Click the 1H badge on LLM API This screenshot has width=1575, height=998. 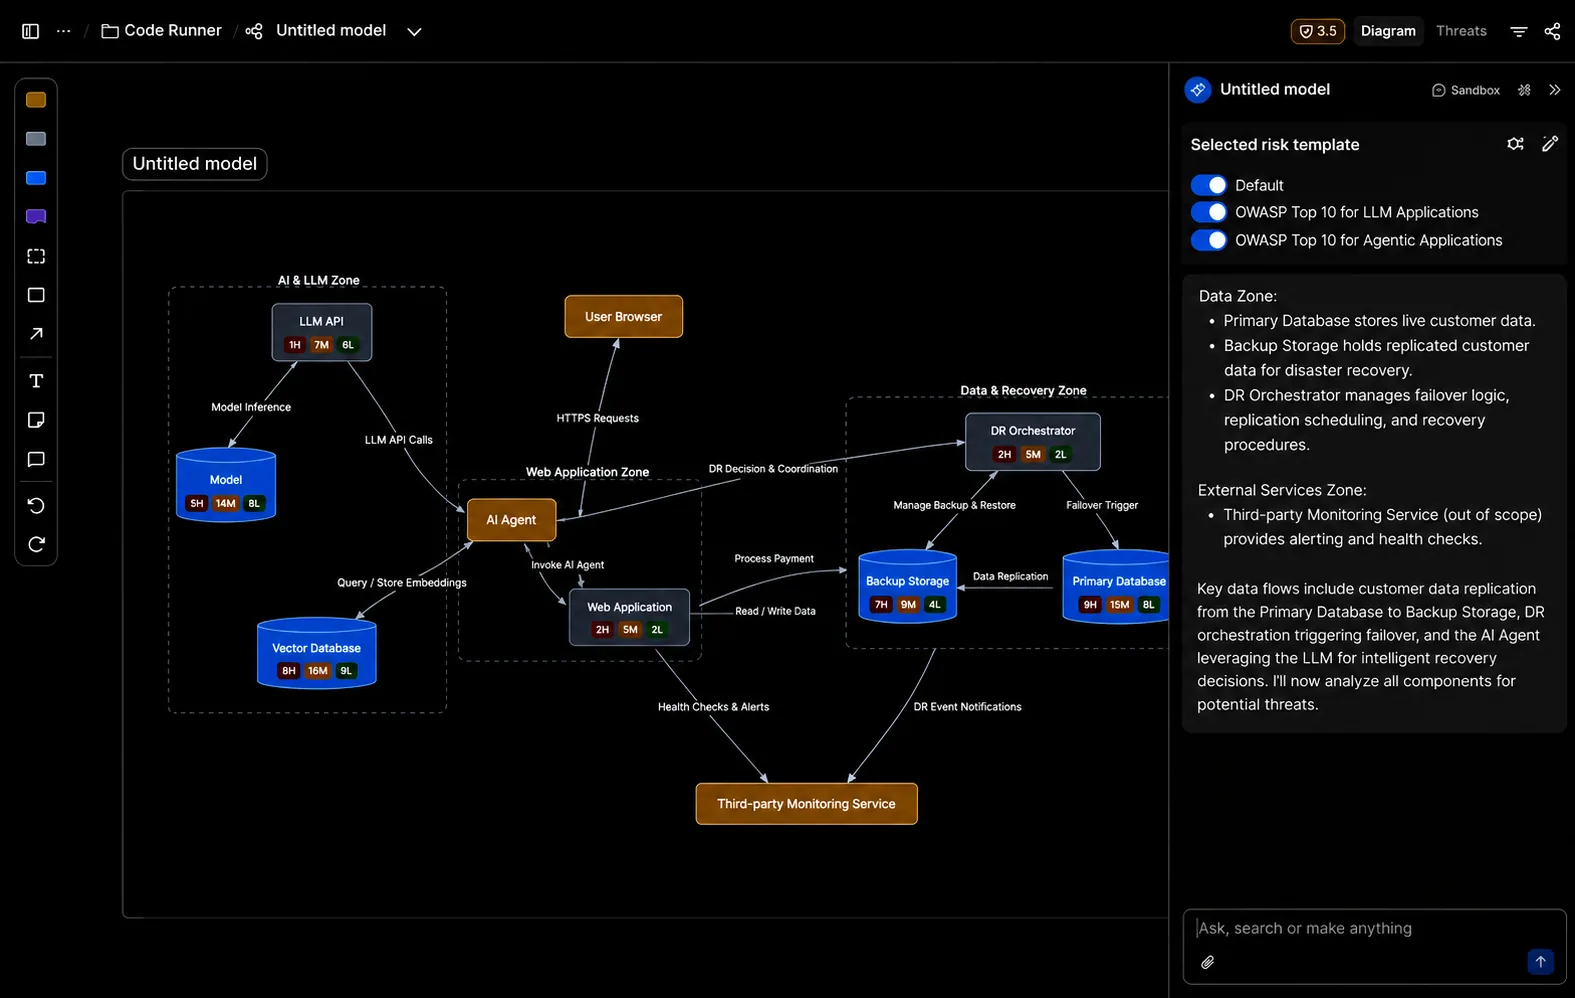tap(294, 345)
